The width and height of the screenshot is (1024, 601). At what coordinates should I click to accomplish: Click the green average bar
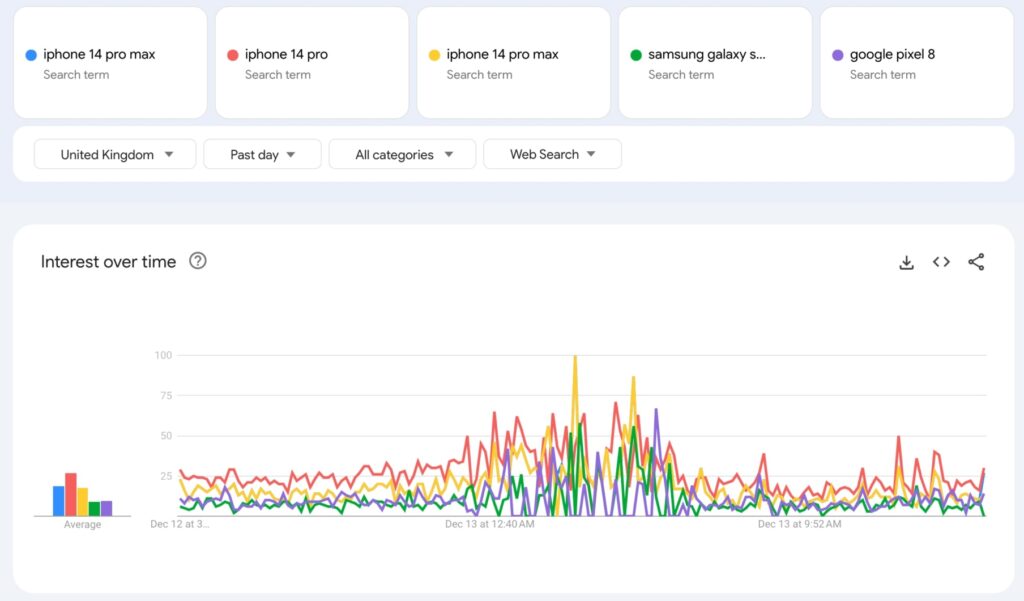point(94,509)
